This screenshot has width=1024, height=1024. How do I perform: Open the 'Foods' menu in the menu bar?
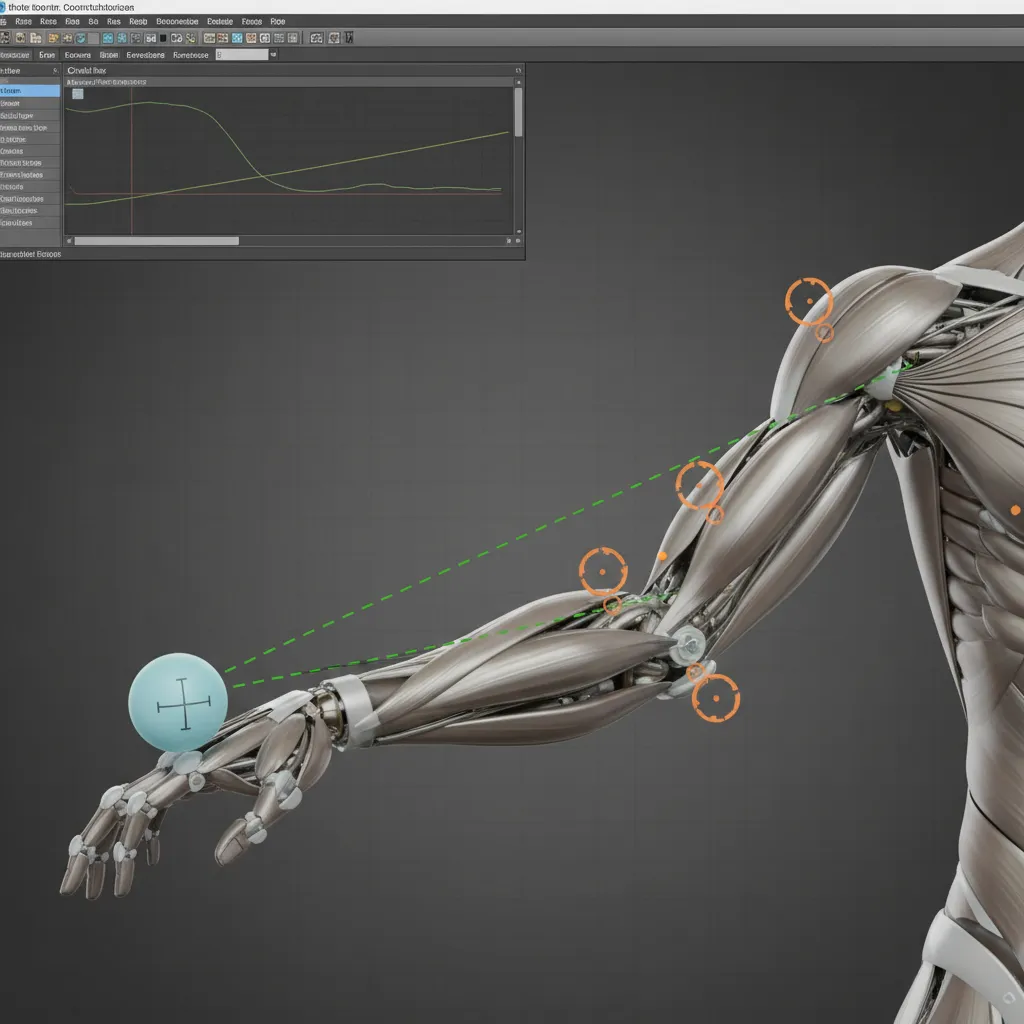coord(251,22)
